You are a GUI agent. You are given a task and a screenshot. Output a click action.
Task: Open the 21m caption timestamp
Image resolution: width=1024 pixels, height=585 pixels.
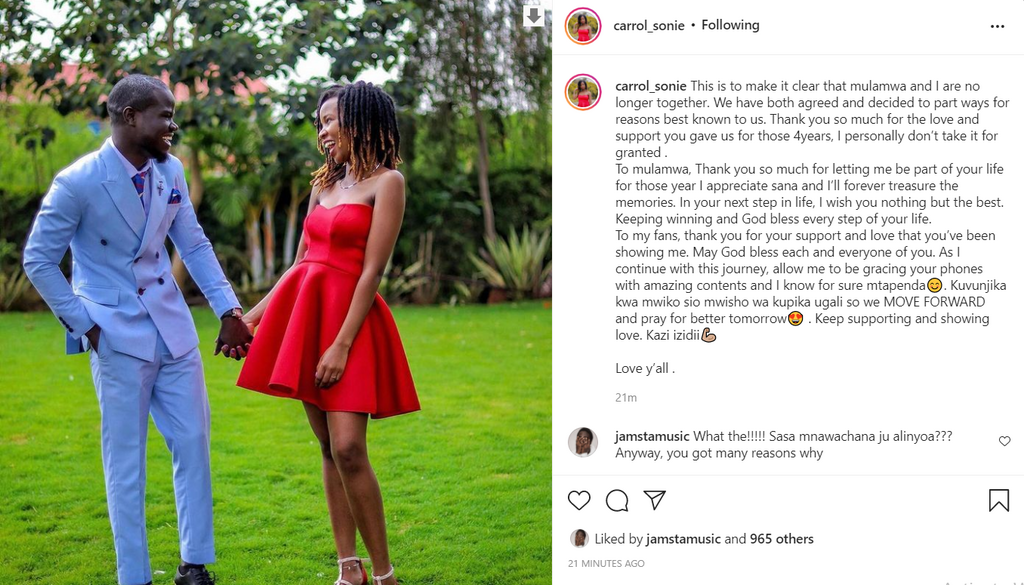click(x=626, y=397)
